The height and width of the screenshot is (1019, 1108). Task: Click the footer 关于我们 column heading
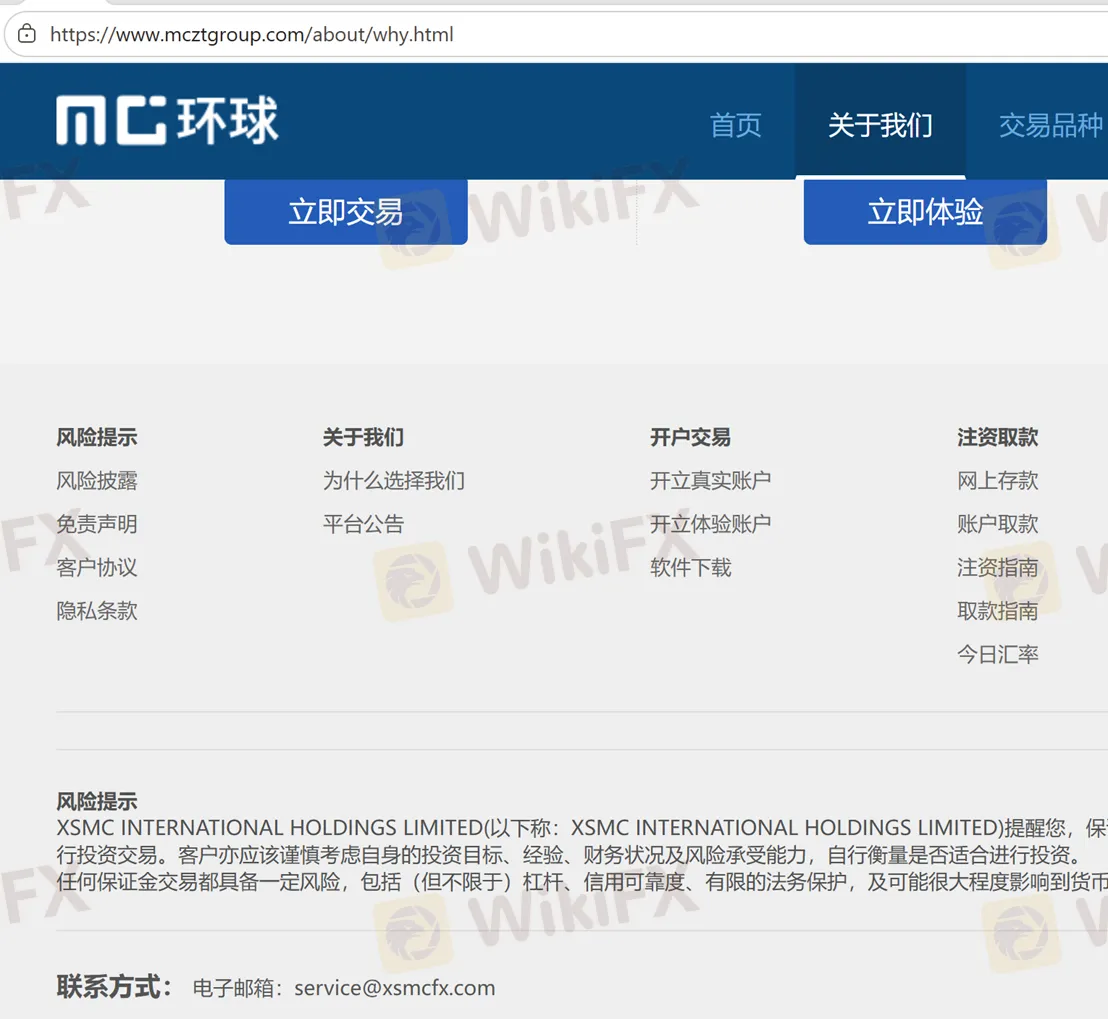363,437
